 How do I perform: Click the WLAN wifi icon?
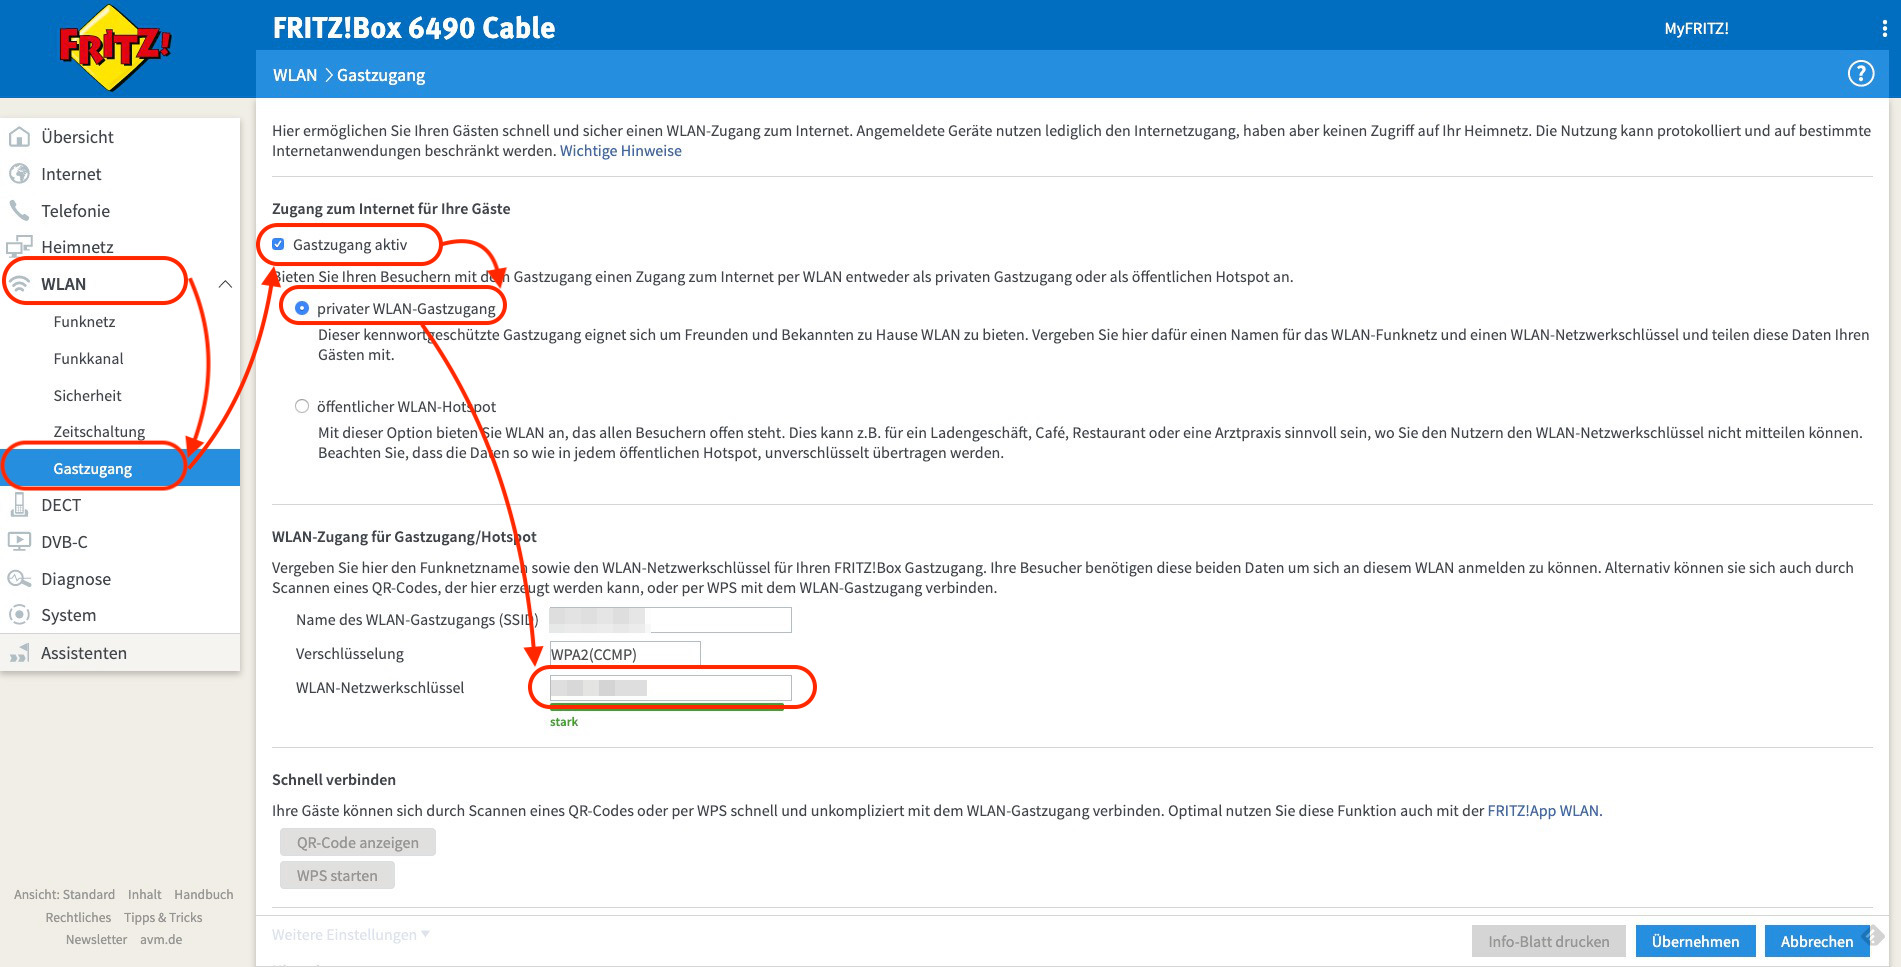click(19, 284)
